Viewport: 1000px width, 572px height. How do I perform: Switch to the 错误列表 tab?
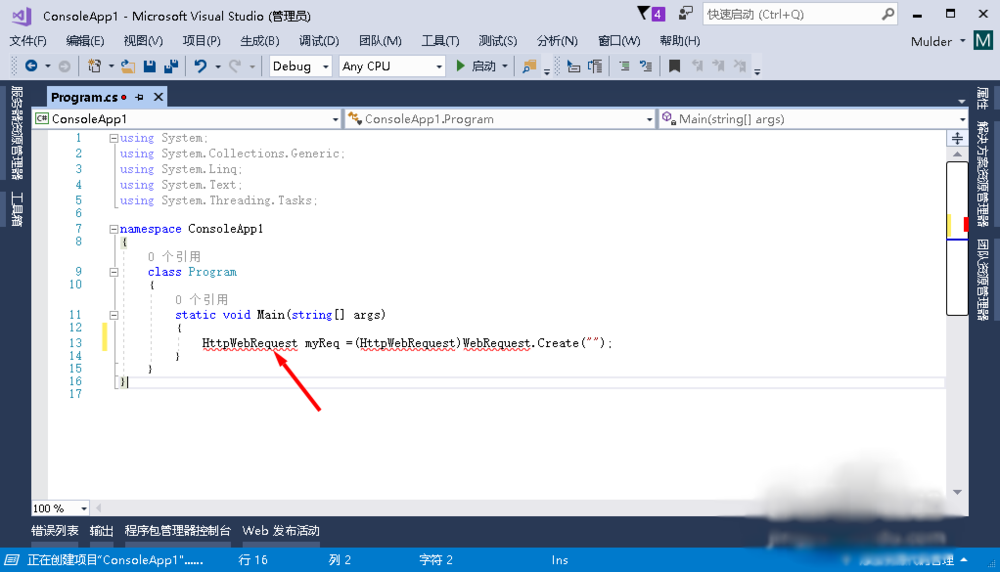click(56, 531)
